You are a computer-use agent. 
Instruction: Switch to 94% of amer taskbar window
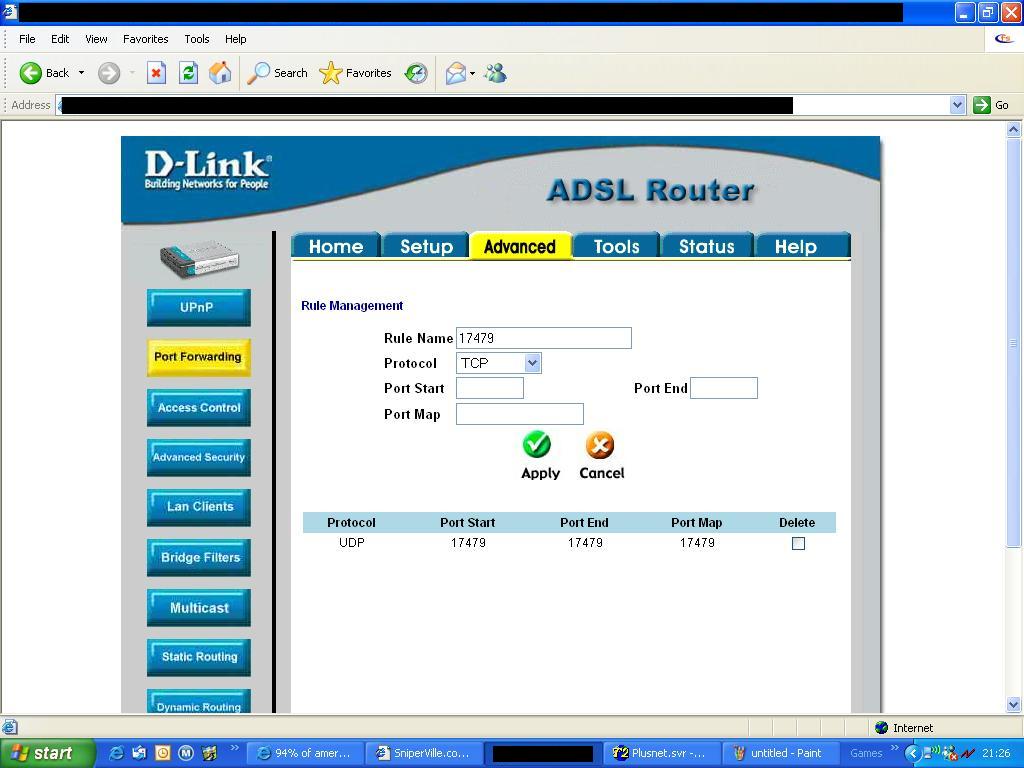tap(306, 753)
